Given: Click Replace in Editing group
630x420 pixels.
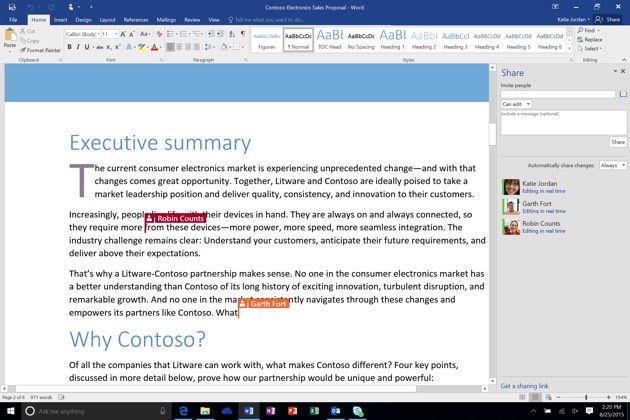Looking at the screenshot, I should (590, 39).
